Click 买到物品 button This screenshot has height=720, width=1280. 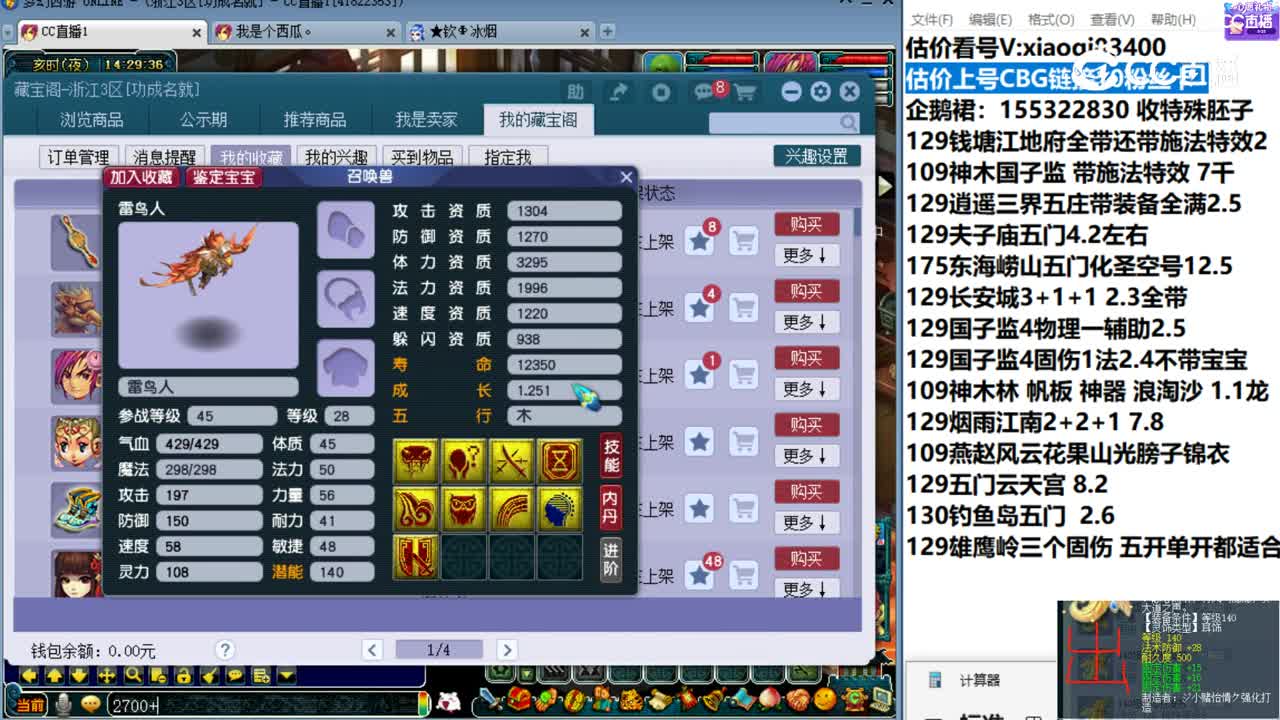click(422, 157)
